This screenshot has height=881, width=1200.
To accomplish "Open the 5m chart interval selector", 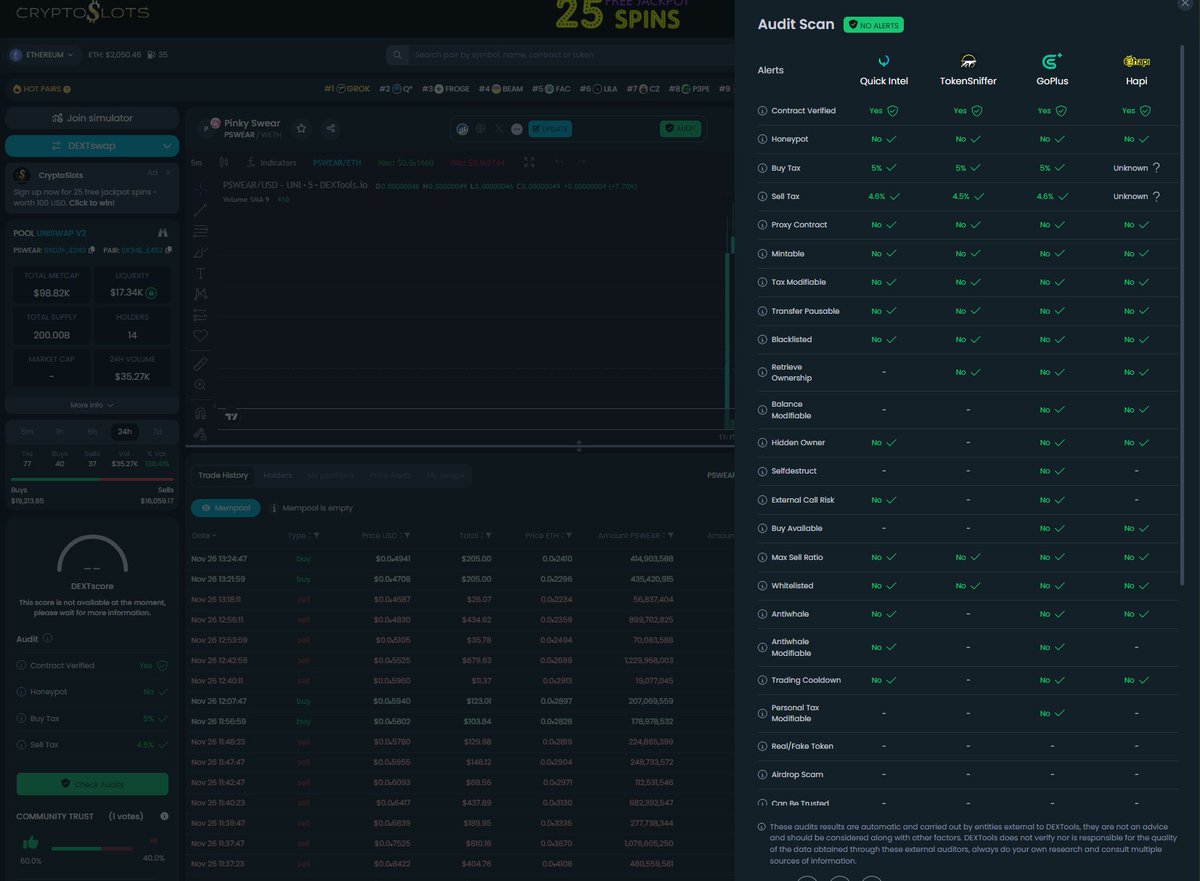I will pyautogui.click(x=196, y=162).
